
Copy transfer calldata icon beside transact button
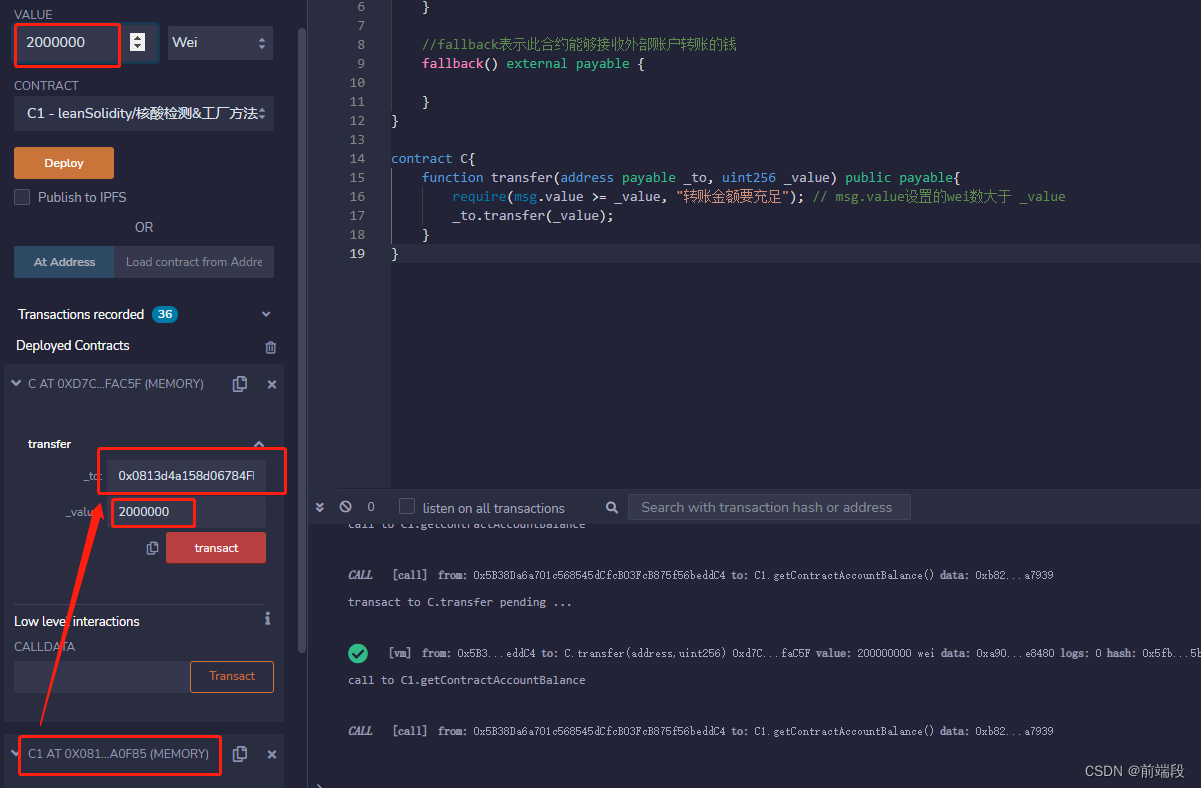tap(152, 548)
